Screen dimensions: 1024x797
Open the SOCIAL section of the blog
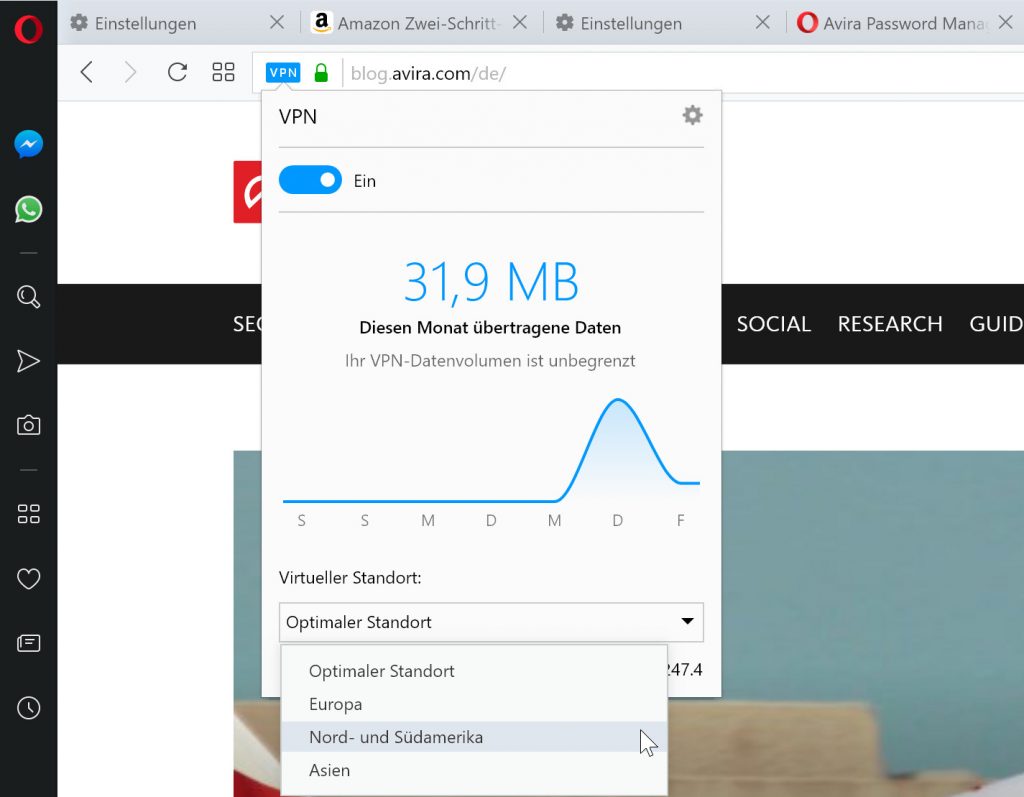click(x=774, y=324)
